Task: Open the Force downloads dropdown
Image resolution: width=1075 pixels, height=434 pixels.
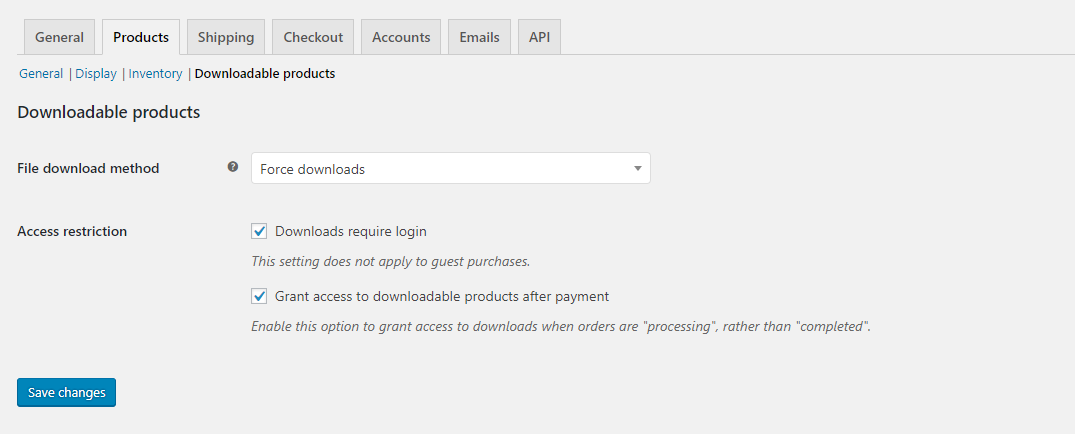Action: point(450,169)
